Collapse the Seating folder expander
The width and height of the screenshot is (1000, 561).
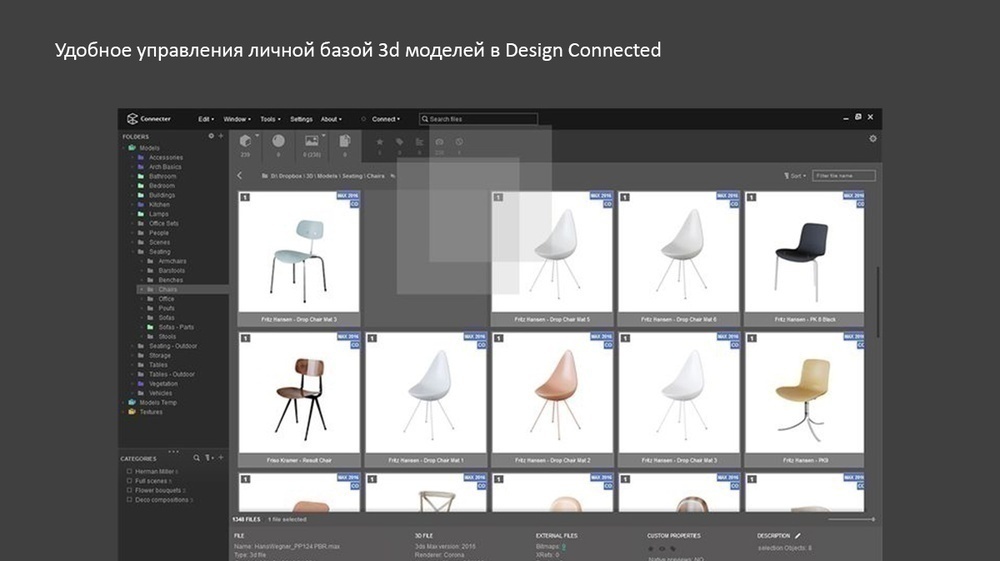[x=133, y=252]
